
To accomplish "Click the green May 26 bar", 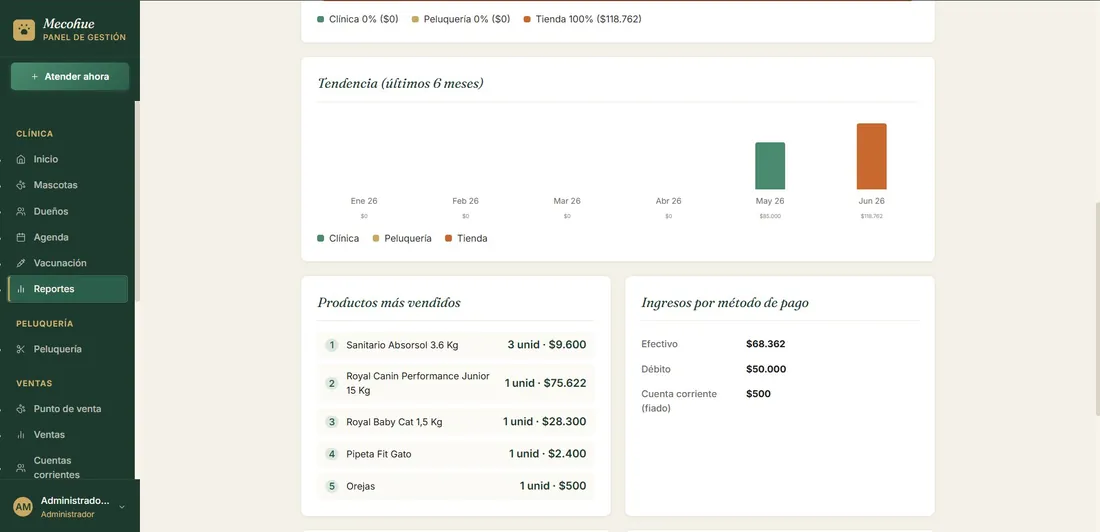I will coord(770,166).
